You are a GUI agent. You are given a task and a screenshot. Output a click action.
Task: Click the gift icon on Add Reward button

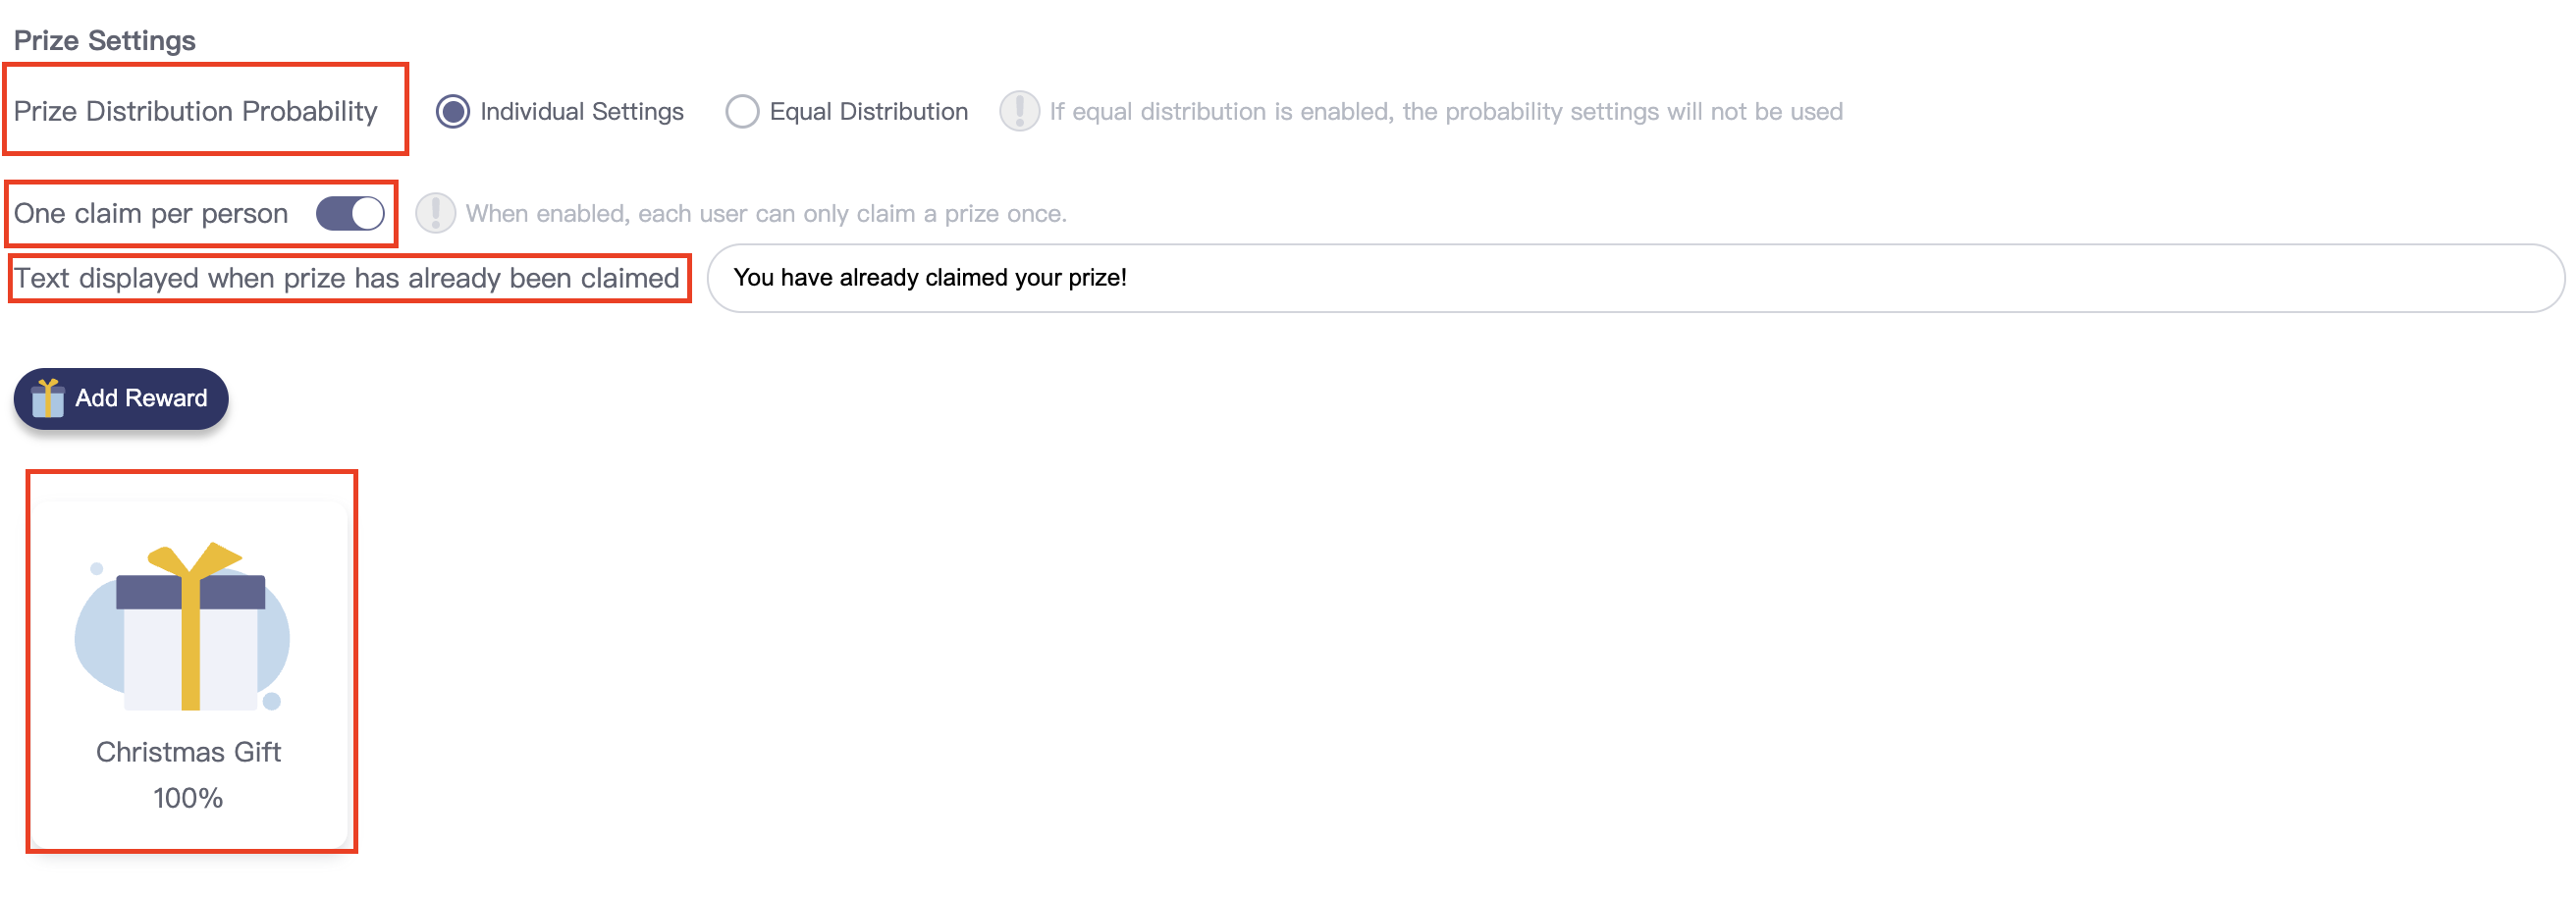point(47,398)
